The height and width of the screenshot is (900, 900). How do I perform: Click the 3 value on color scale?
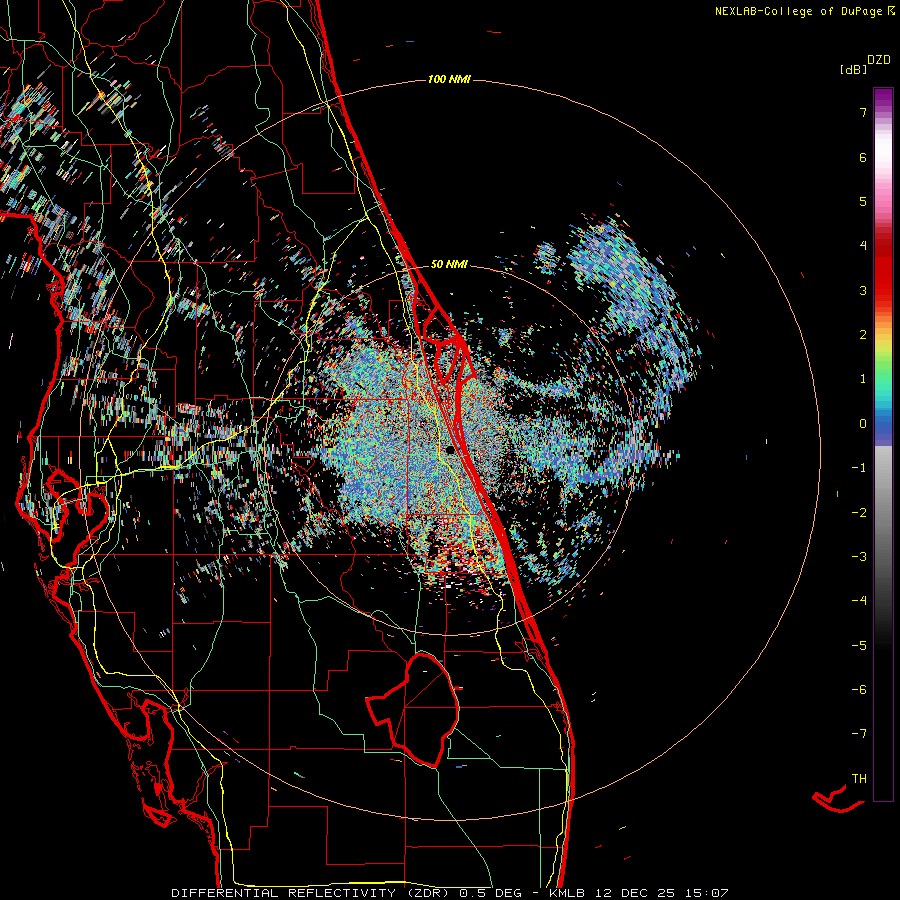pos(863,290)
